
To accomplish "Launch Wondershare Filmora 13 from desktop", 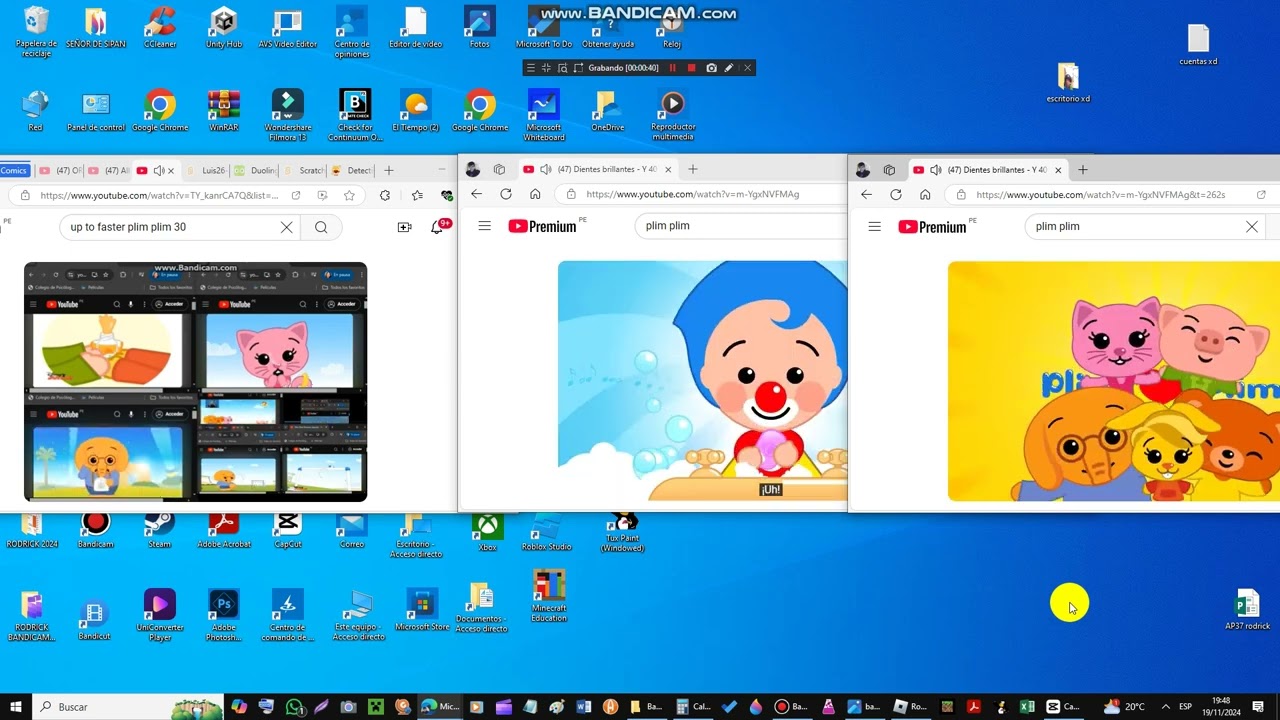I will coord(288,115).
